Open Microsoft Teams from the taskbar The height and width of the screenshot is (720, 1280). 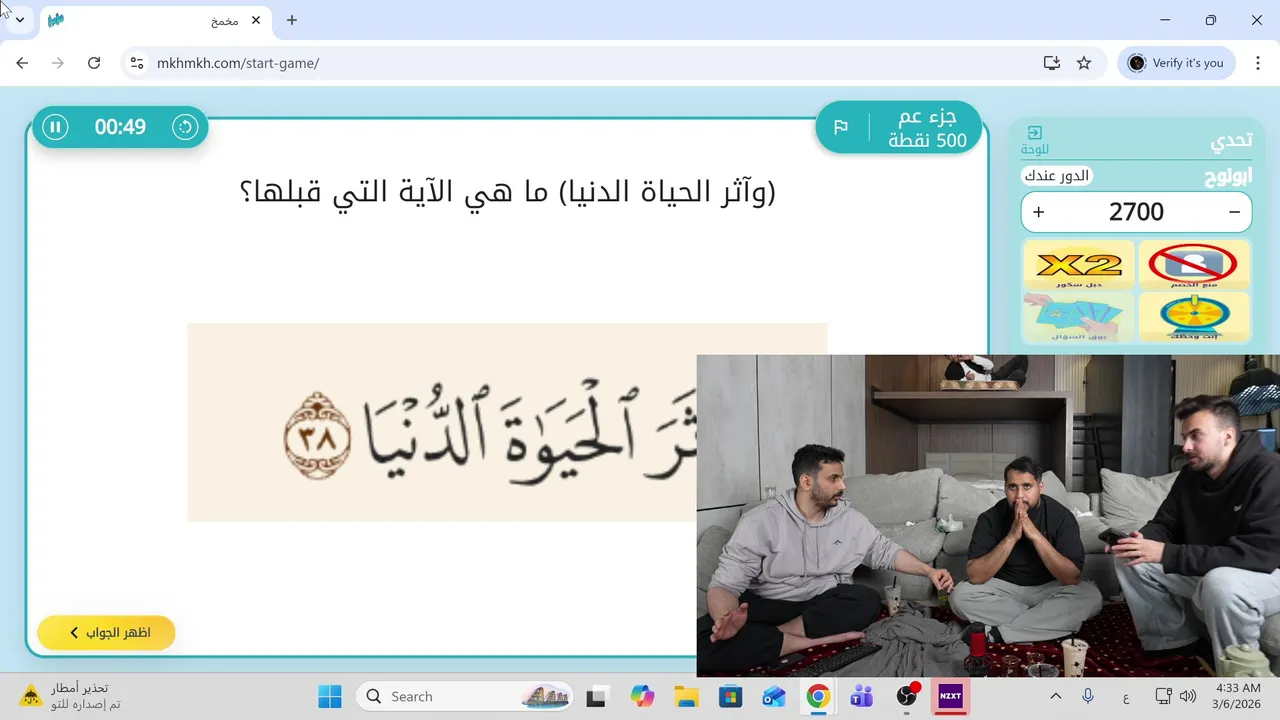pos(862,697)
